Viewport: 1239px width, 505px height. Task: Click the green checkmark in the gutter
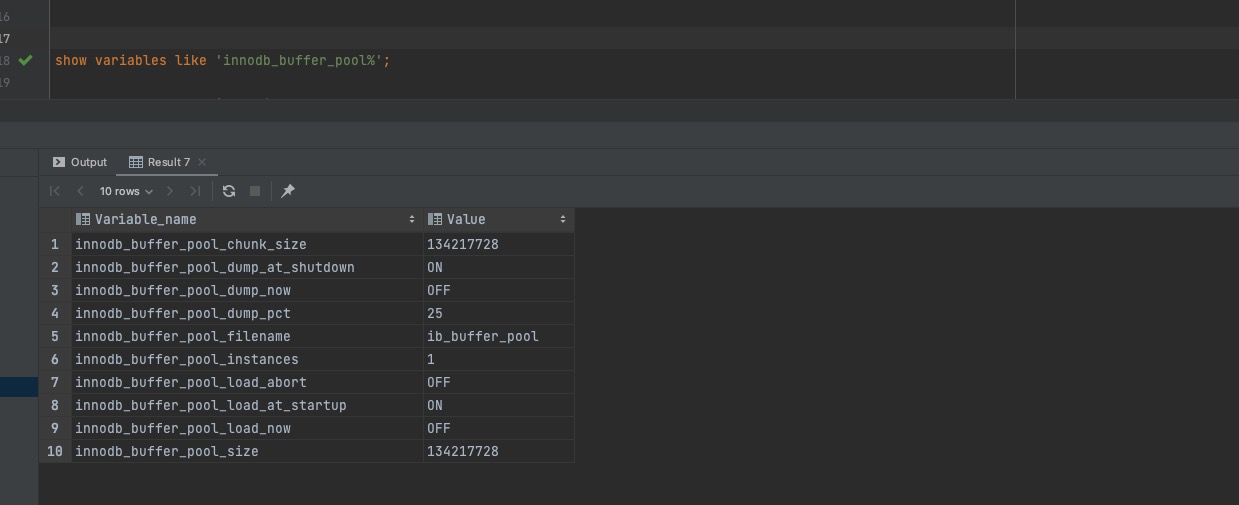26,60
